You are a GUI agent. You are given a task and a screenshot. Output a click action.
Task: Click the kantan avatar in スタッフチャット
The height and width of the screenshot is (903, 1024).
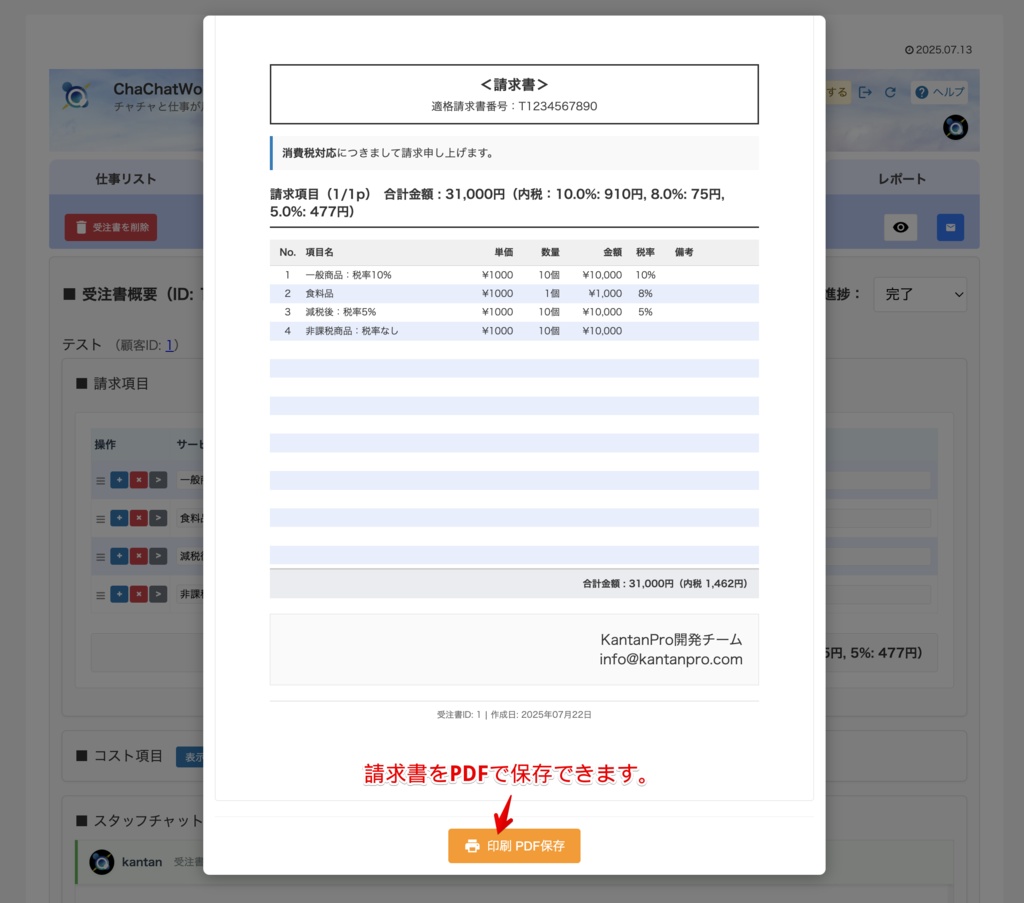pyautogui.click(x=101, y=861)
